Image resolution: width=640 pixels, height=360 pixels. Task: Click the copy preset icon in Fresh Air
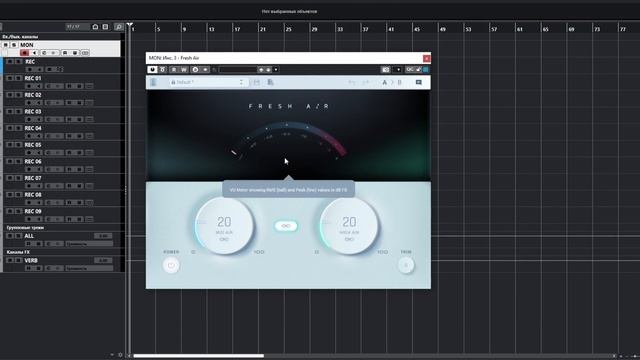click(270, 82)
